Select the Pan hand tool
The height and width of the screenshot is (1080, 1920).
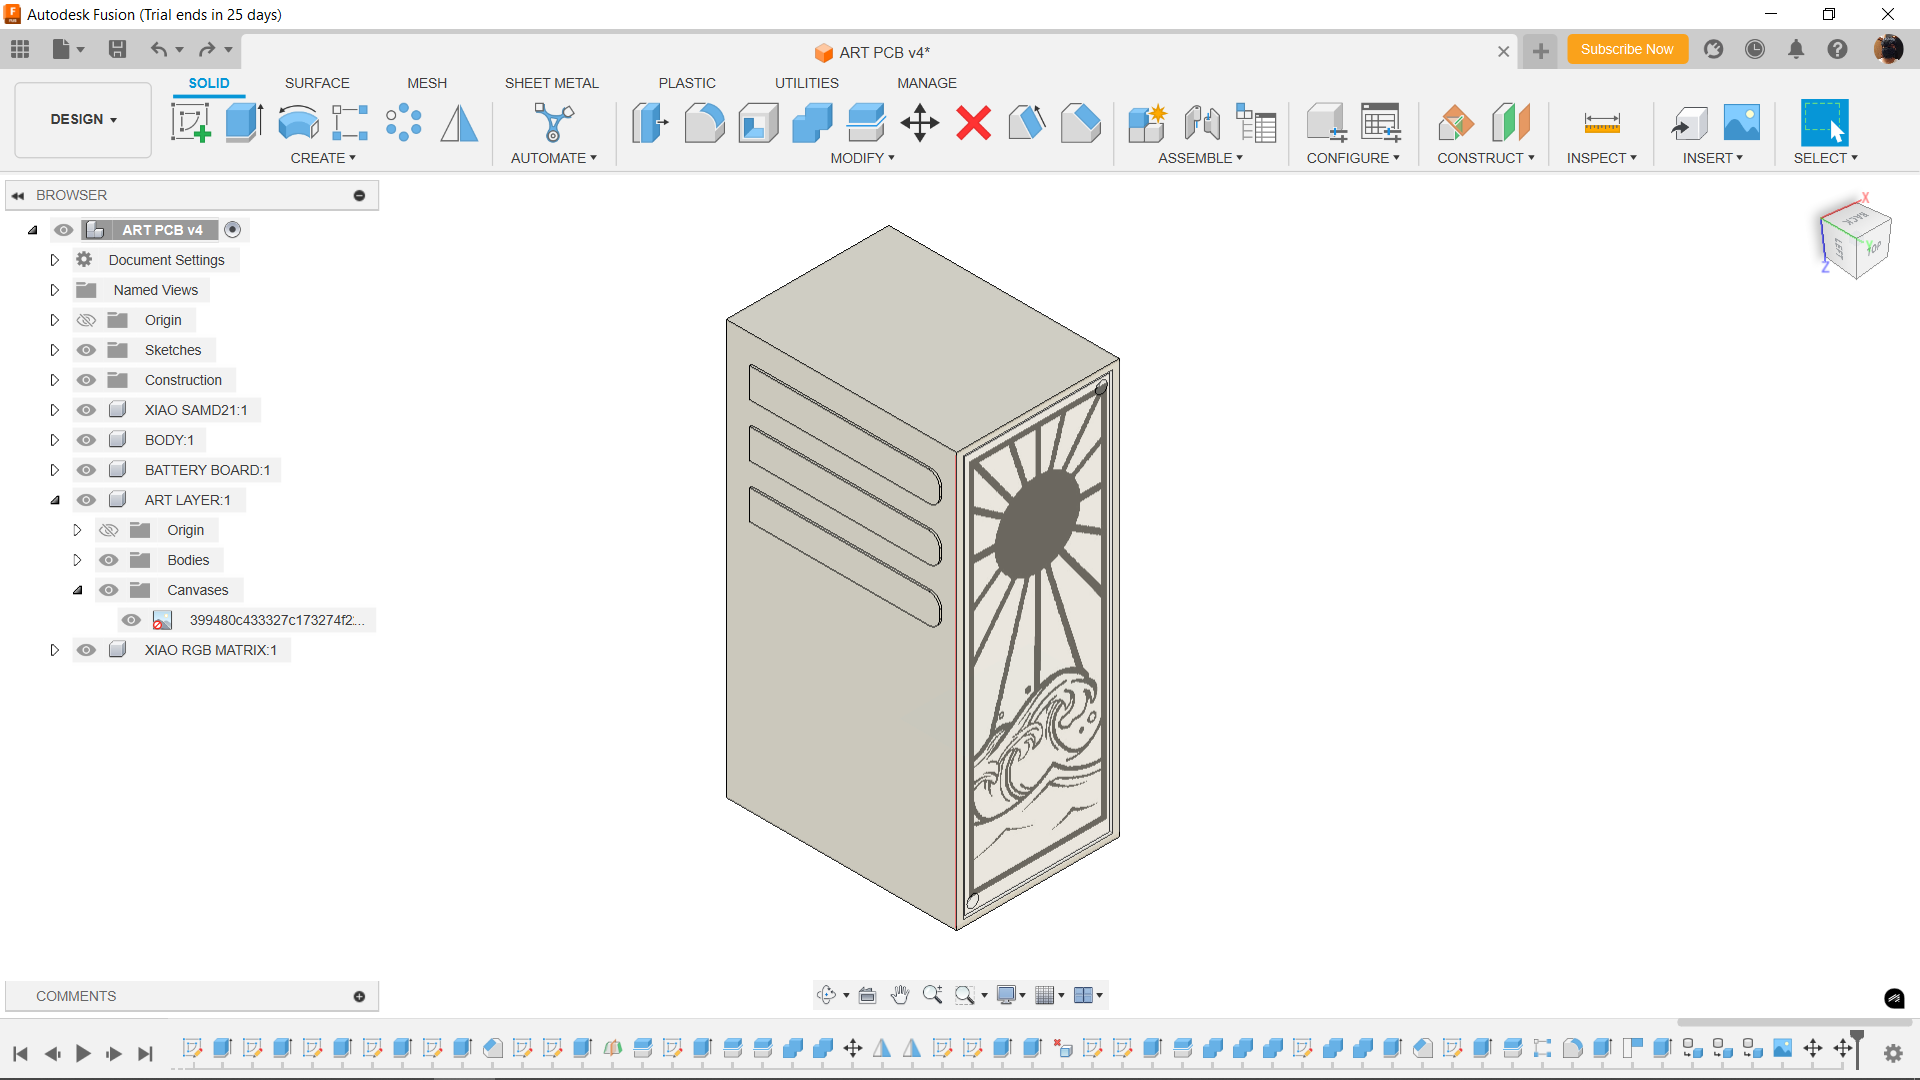point(900,995)
